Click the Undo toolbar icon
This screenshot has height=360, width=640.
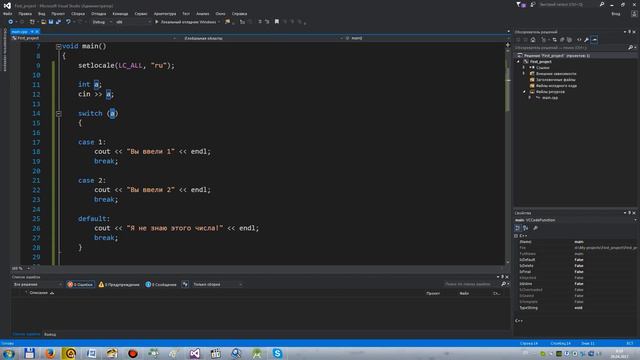pyautogui.click(x=68, y=22)
